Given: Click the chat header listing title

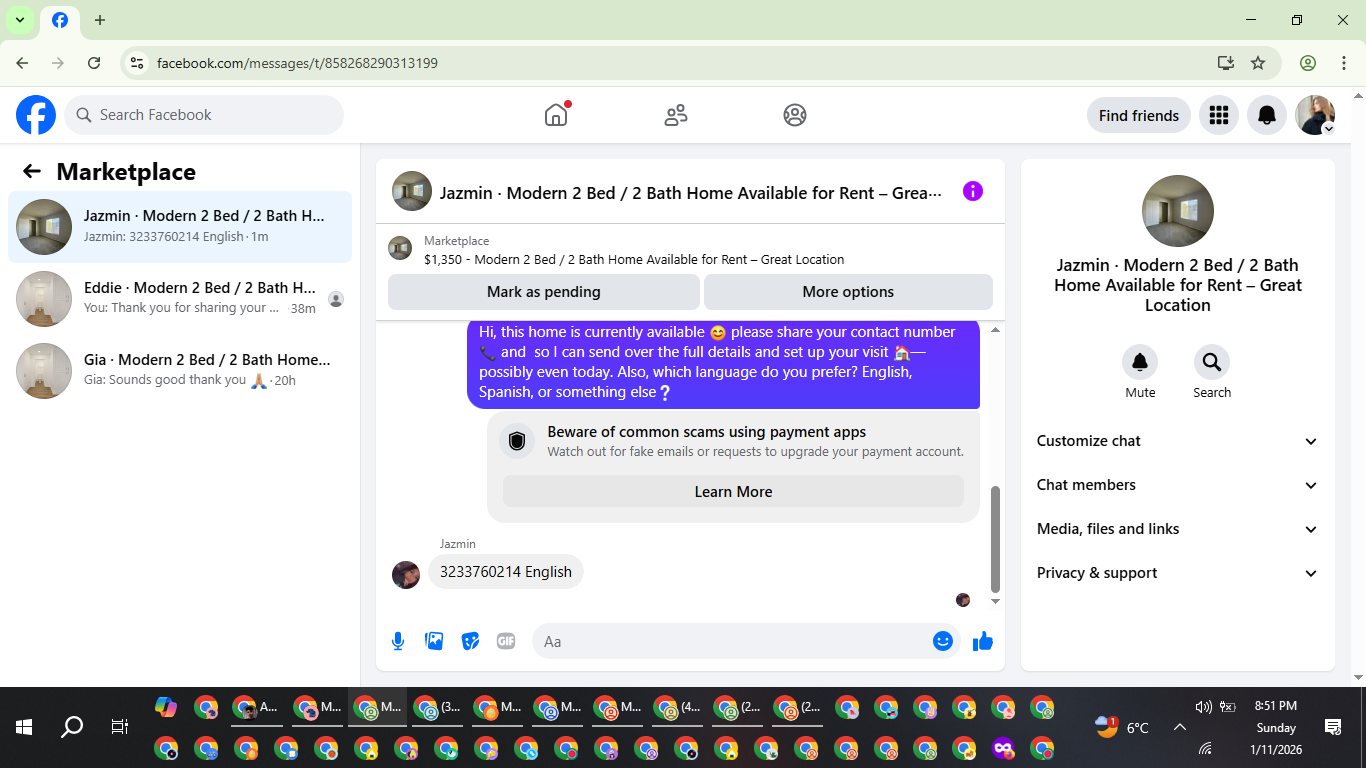Looking at the screenshot, I should coord(691,192).
